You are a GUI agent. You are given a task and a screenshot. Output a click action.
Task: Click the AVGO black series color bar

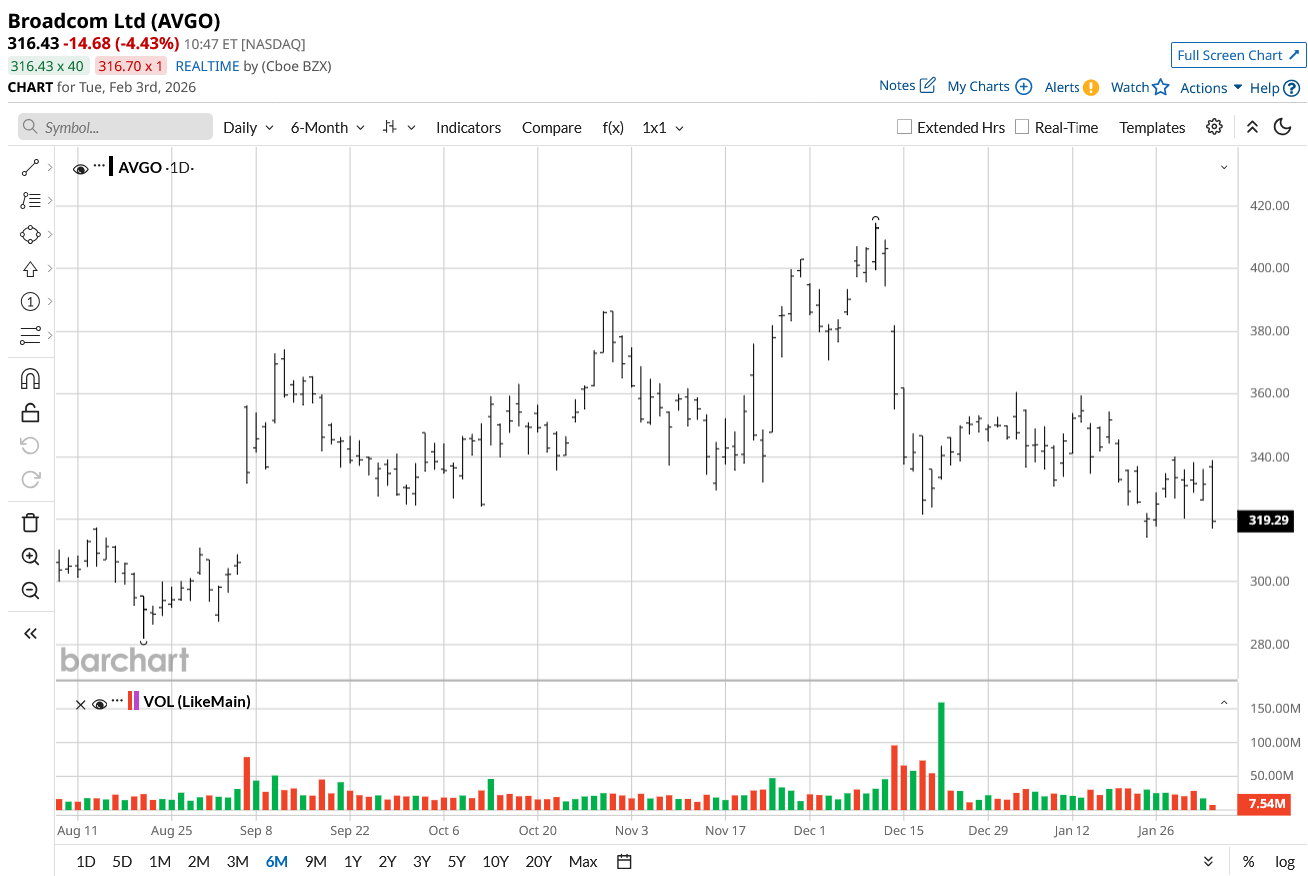point(111,167)
